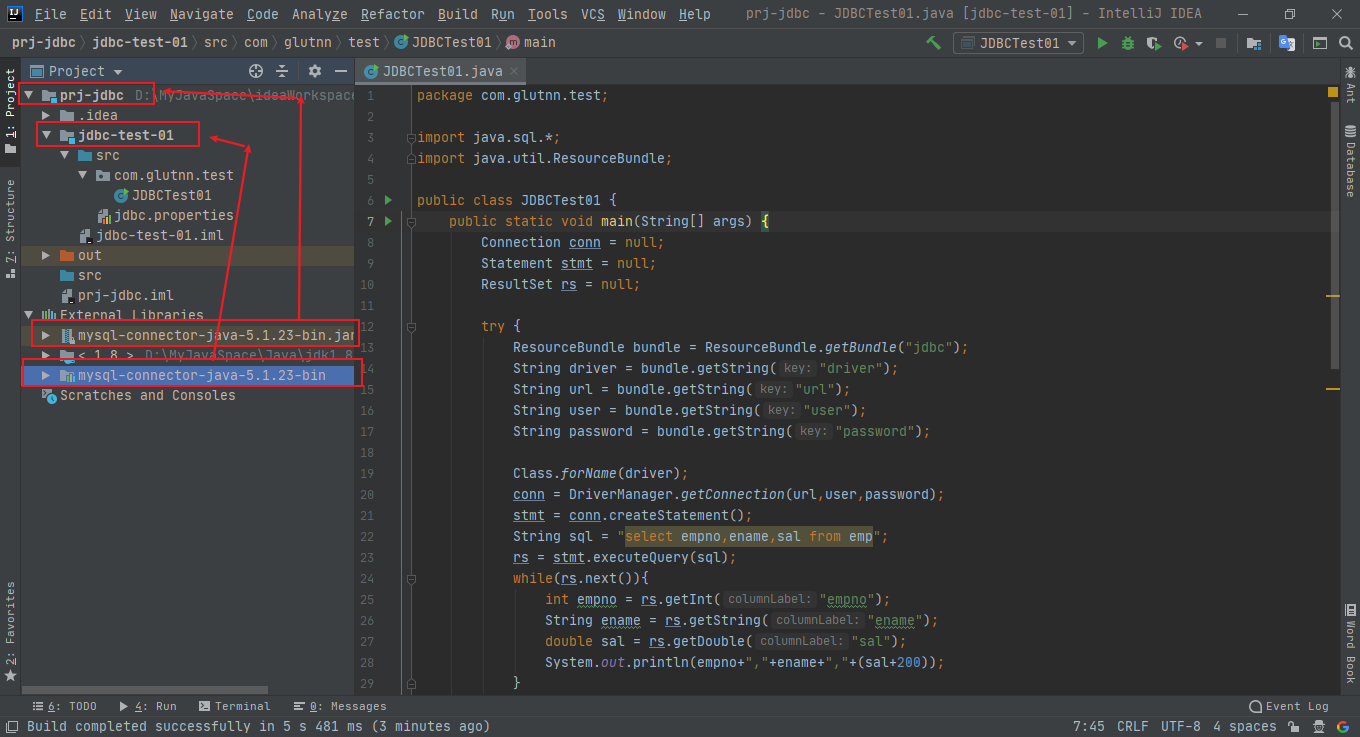Collapse the prj-jdbc root node arrow
Image resolution: width=1360 pixels, height=737 pixels.
coord(28,95)
